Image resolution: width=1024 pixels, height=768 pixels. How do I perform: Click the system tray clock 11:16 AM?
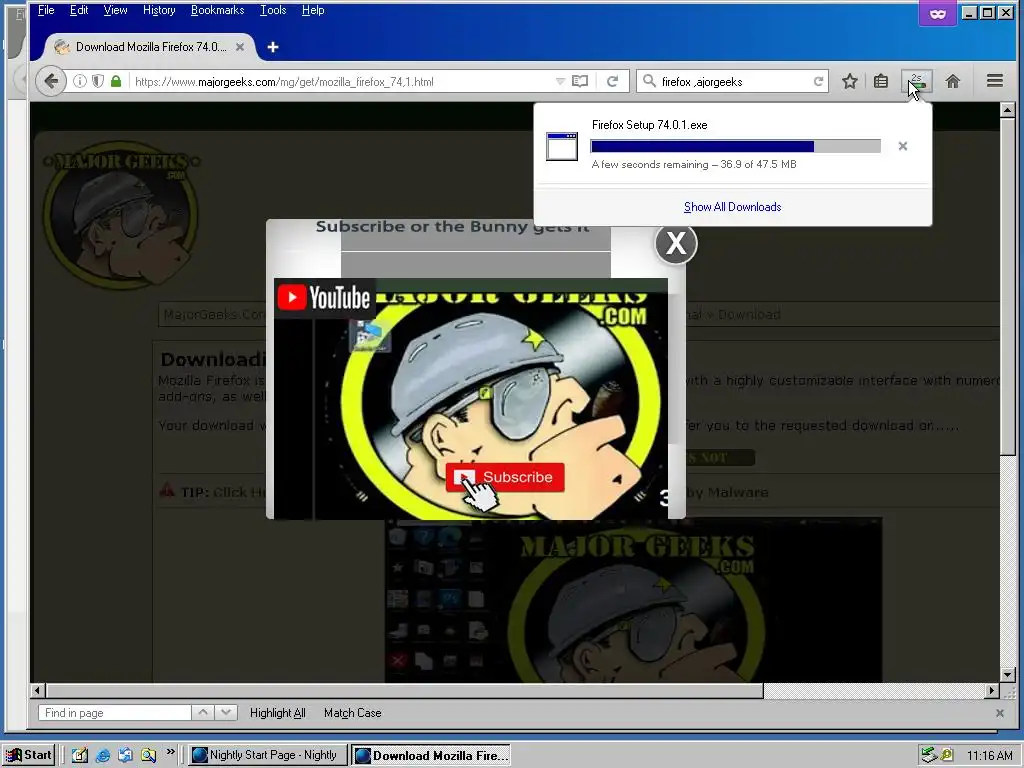pos(989,756)
